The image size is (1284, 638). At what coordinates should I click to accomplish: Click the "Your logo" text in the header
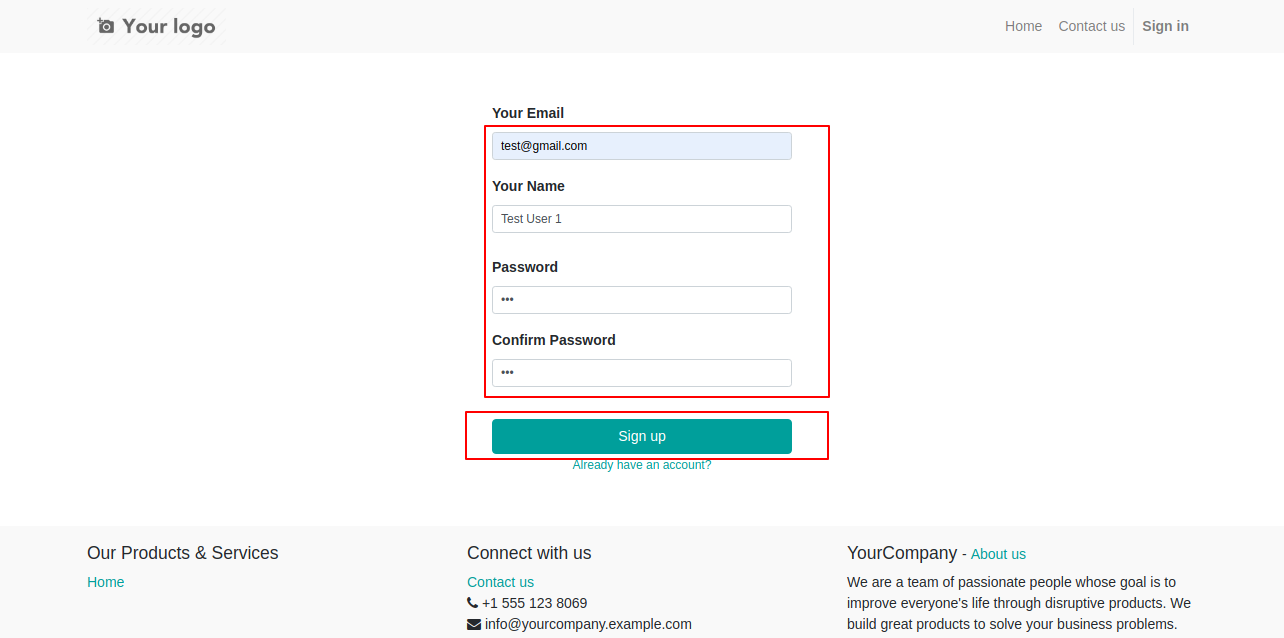click(x=169, y=26)
